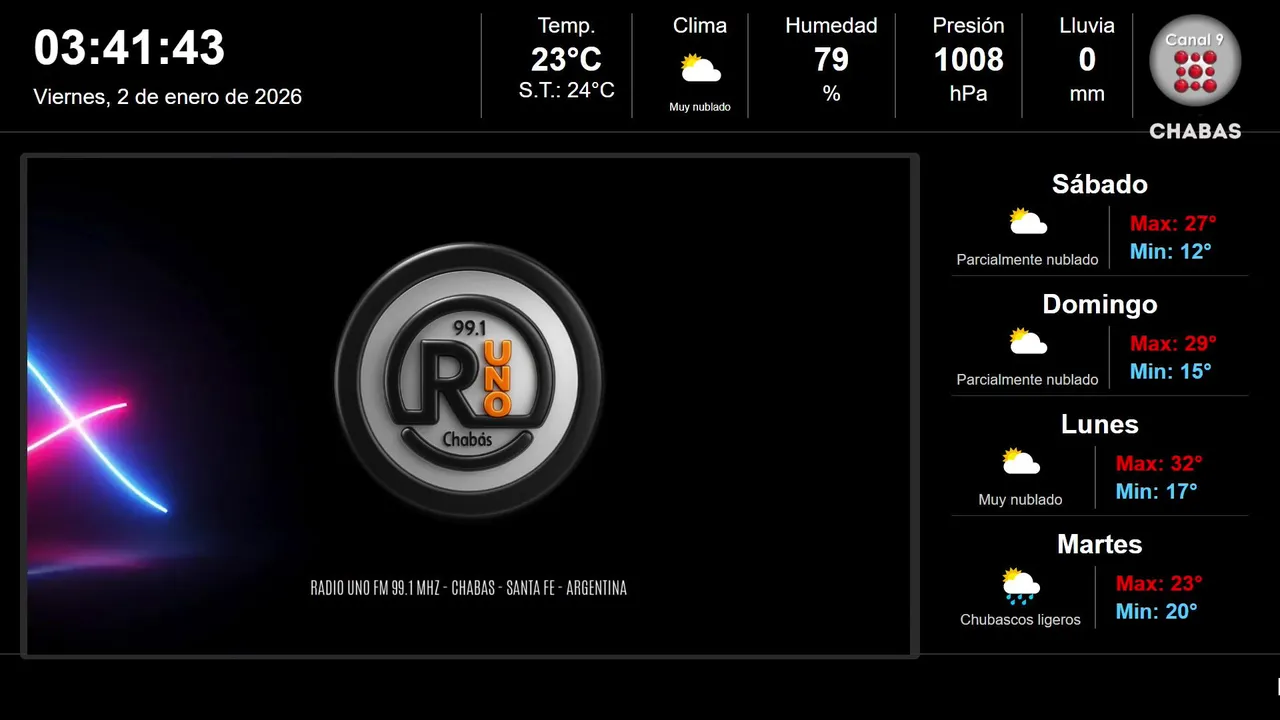
Task: Click Martes' Min: 20° value
Action: tap(1156, 611)
